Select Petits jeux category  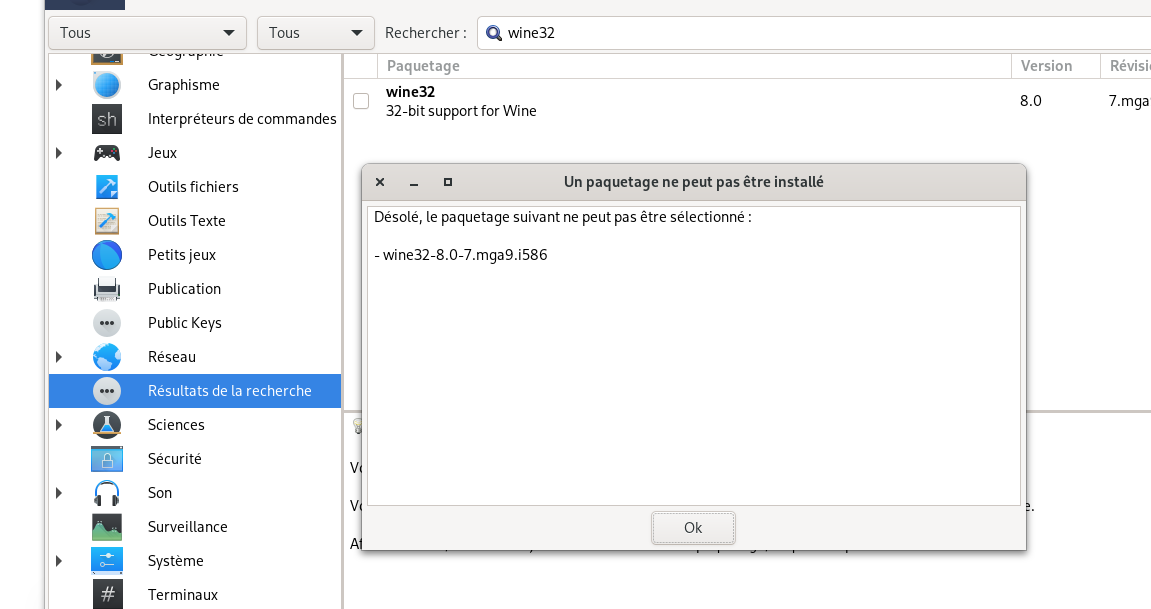click(182, 255)
